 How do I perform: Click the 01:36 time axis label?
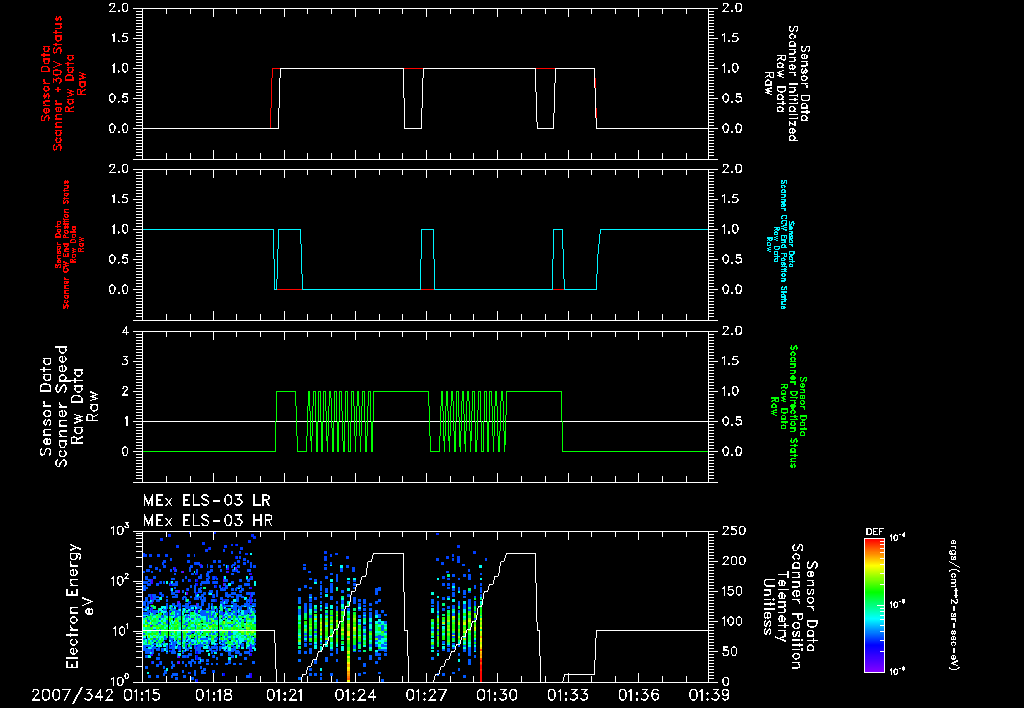click(639, 696)
